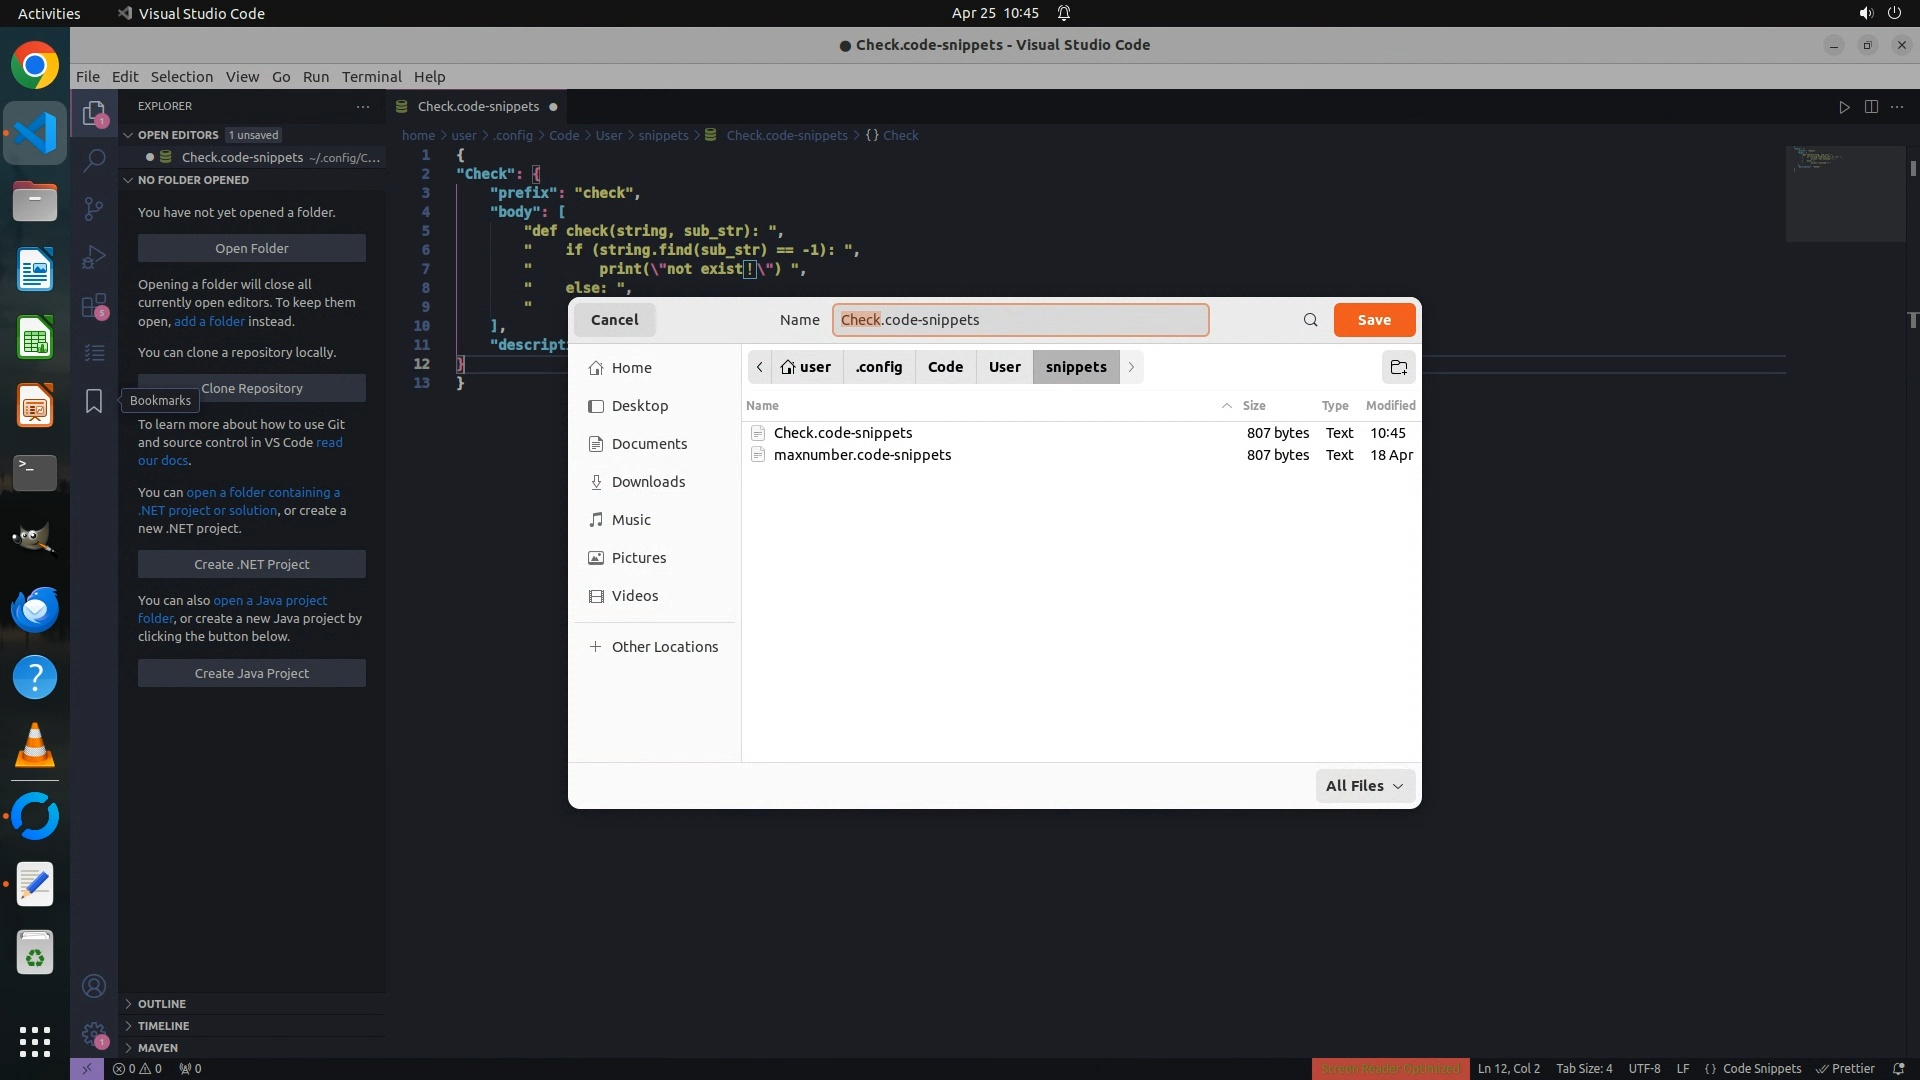Viewport: 1920px width, 1080px height.
Task: Open the Search view in activity bar
Action: [94, 160]
